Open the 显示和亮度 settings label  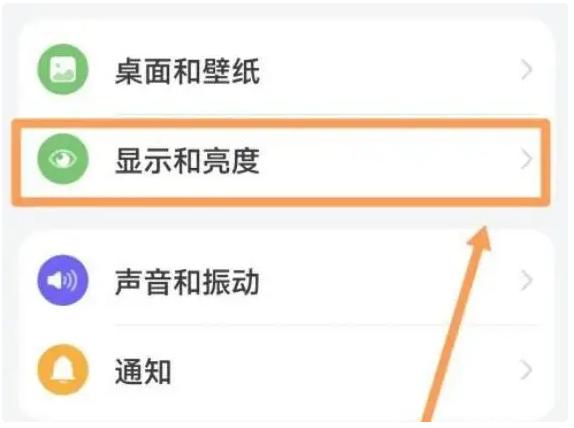tap(187, 160)
